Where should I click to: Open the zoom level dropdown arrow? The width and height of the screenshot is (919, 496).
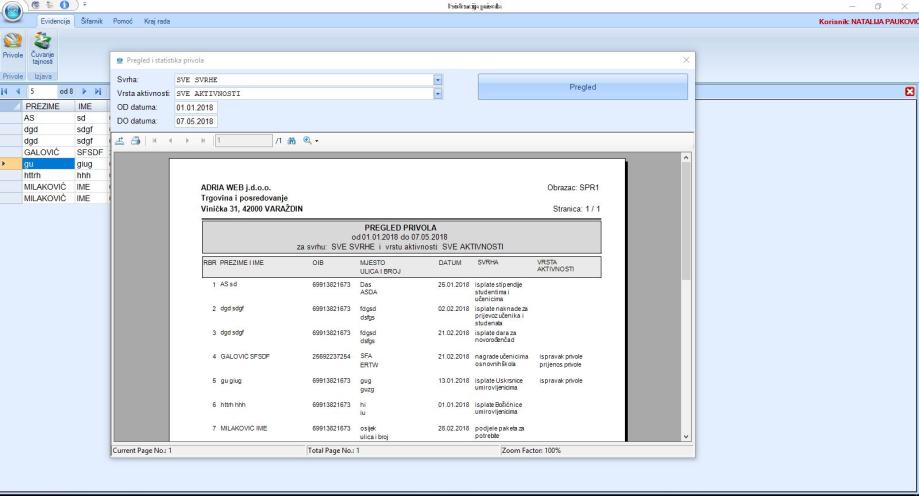pos(315,141)
